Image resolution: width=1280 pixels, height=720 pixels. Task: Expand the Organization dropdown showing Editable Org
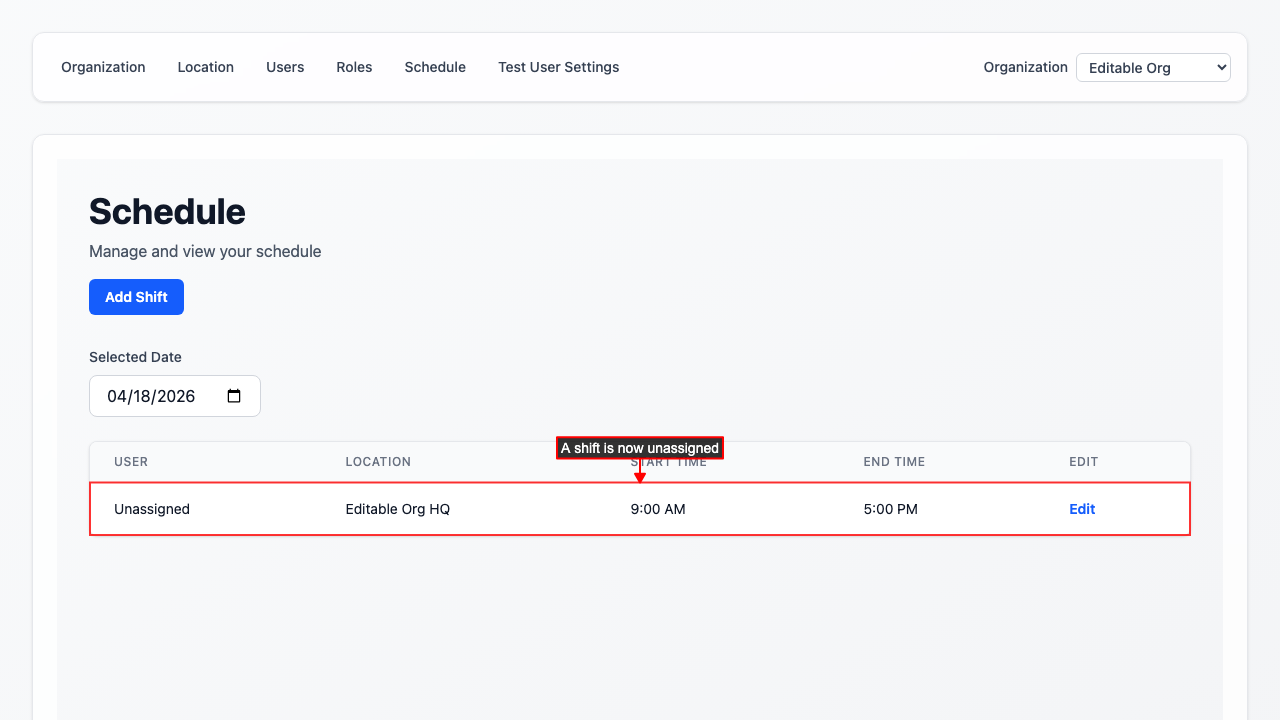point(1153,68)
